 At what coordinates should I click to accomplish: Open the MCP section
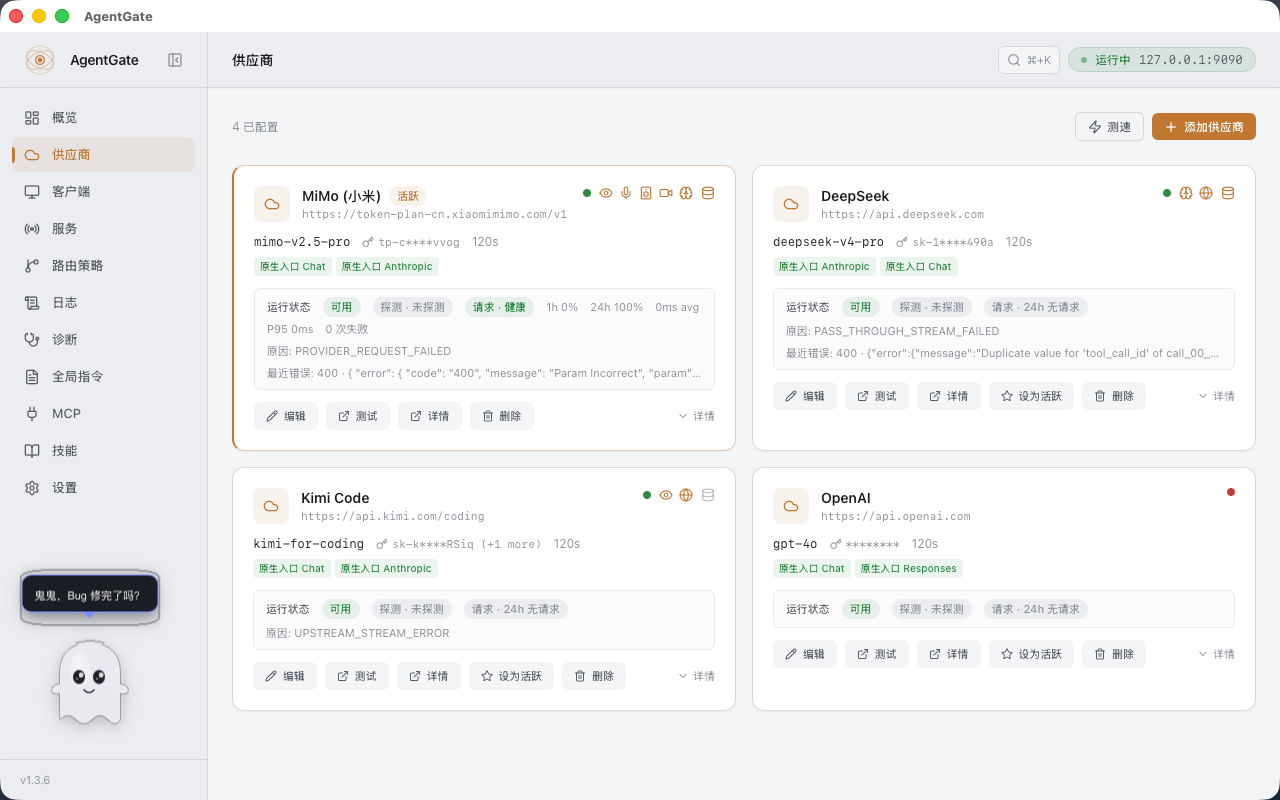(x=103, y=413)
